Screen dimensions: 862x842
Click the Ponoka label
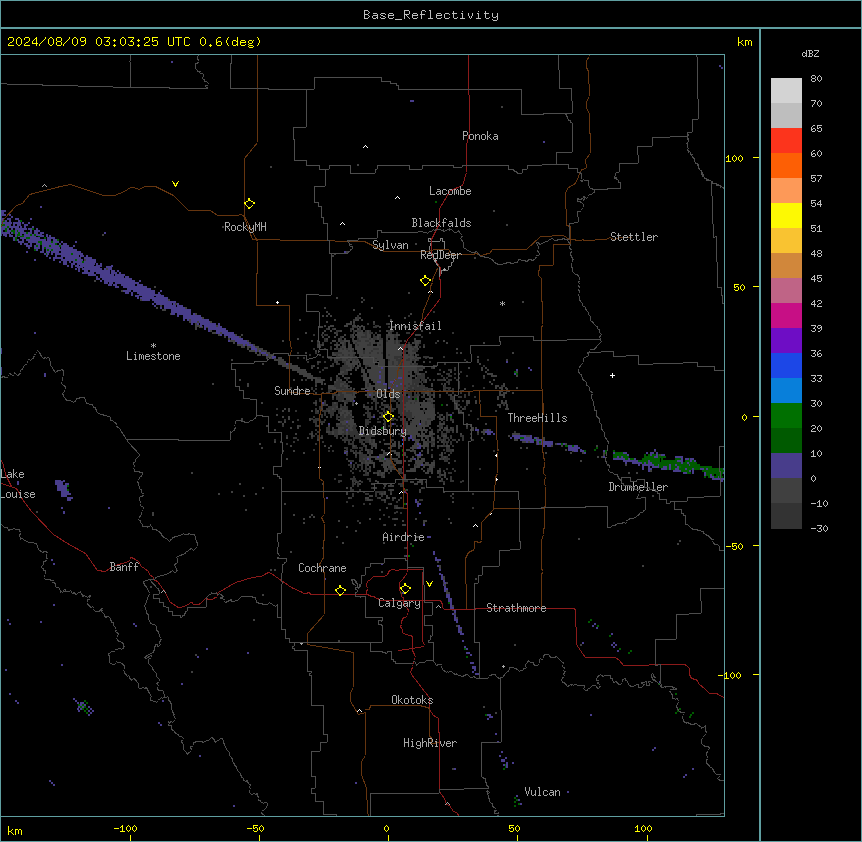tap(480, 136)
